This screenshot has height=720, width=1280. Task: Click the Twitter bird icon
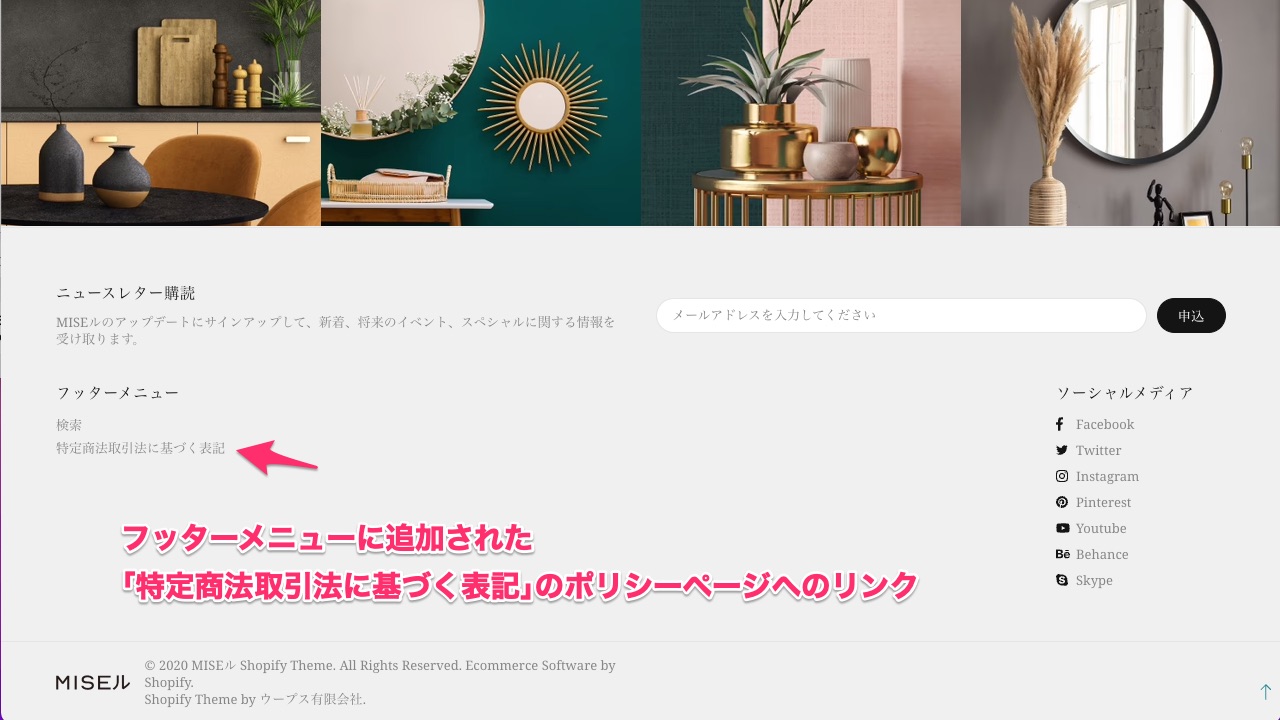1062,450
